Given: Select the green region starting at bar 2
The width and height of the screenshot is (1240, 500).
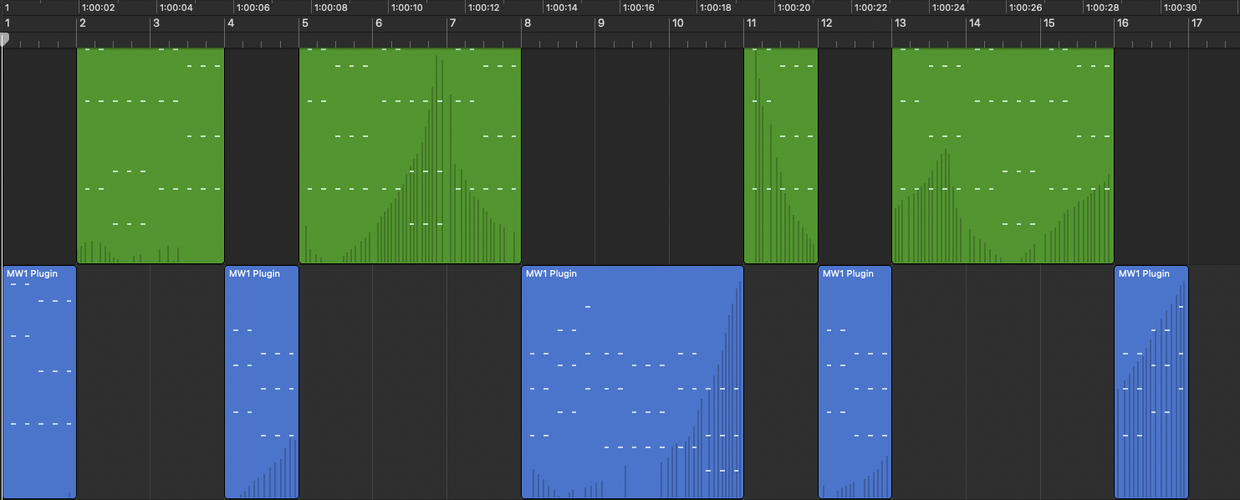Looking at the screenshot, I should tap(150, 156).
